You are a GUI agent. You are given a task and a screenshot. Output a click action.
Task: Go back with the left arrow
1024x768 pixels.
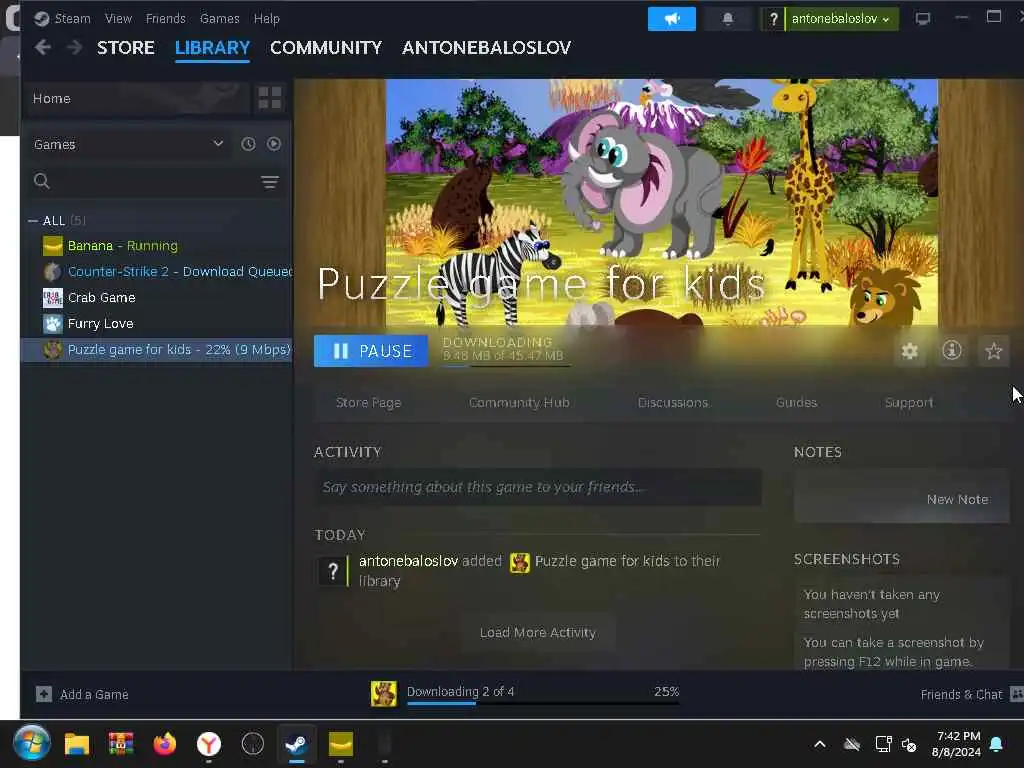43,47
